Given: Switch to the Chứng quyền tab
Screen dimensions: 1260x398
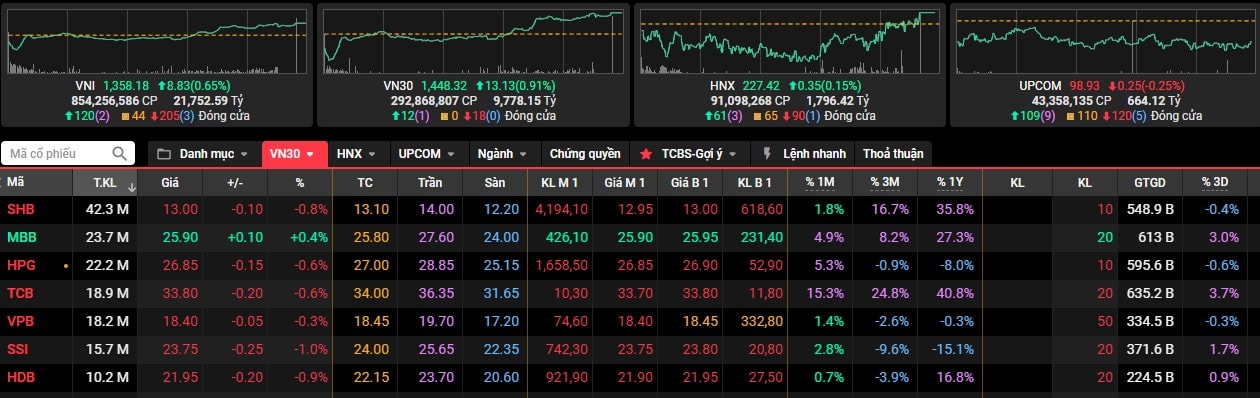Looking at the screenshot, I should click(585, 154).
